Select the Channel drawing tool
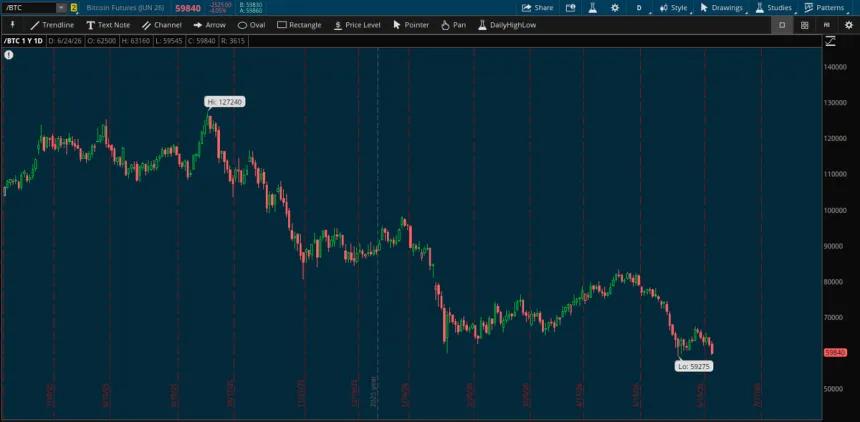860x422 pixels. pyautogui.click(x=162, y=25)
